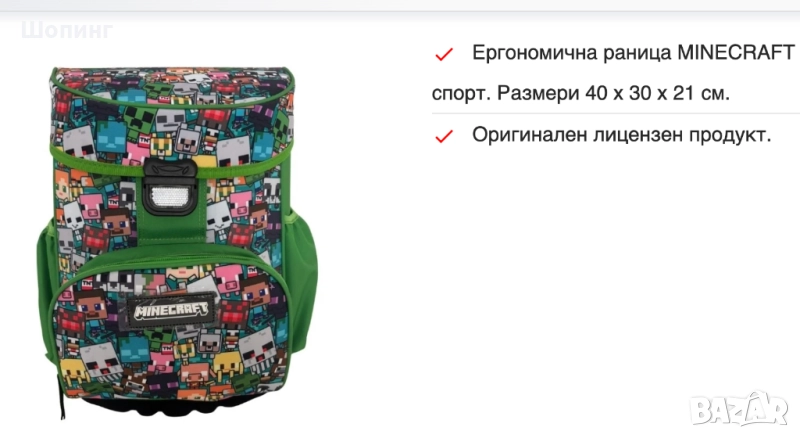The width and height of the screenshot is (800, 438).
Task: Click the silver reflective panel inside the buckle
Action: click(x=170, y=196)
